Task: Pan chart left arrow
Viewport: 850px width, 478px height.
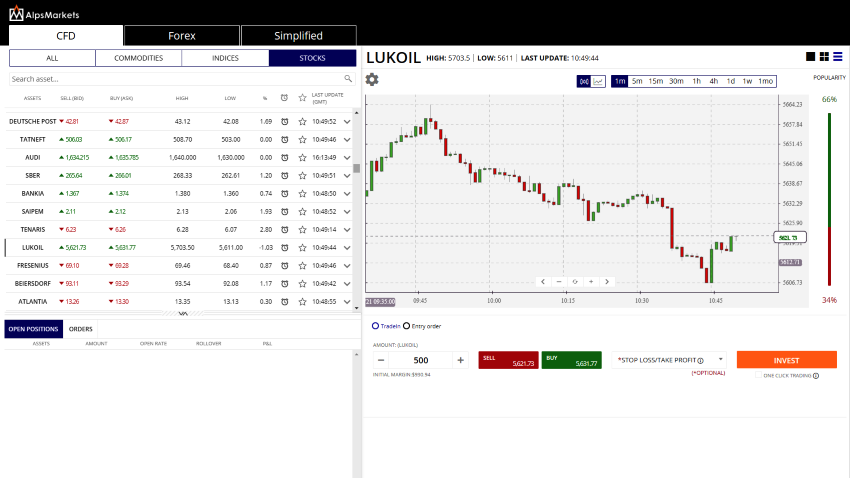Action: 543,281
